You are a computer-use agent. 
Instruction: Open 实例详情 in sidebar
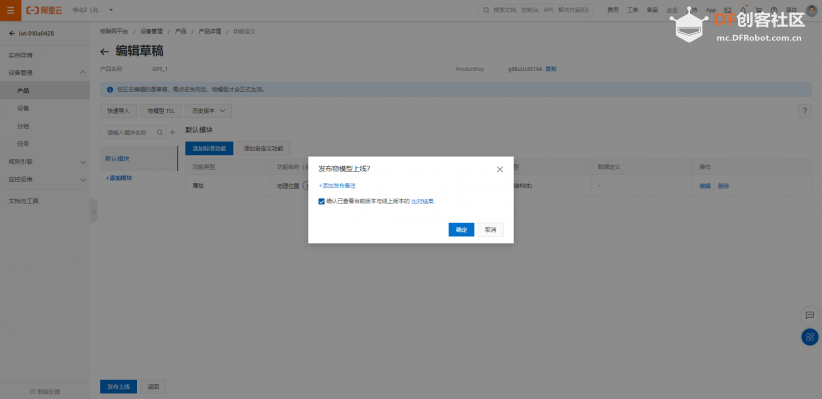tap(20, 55)
